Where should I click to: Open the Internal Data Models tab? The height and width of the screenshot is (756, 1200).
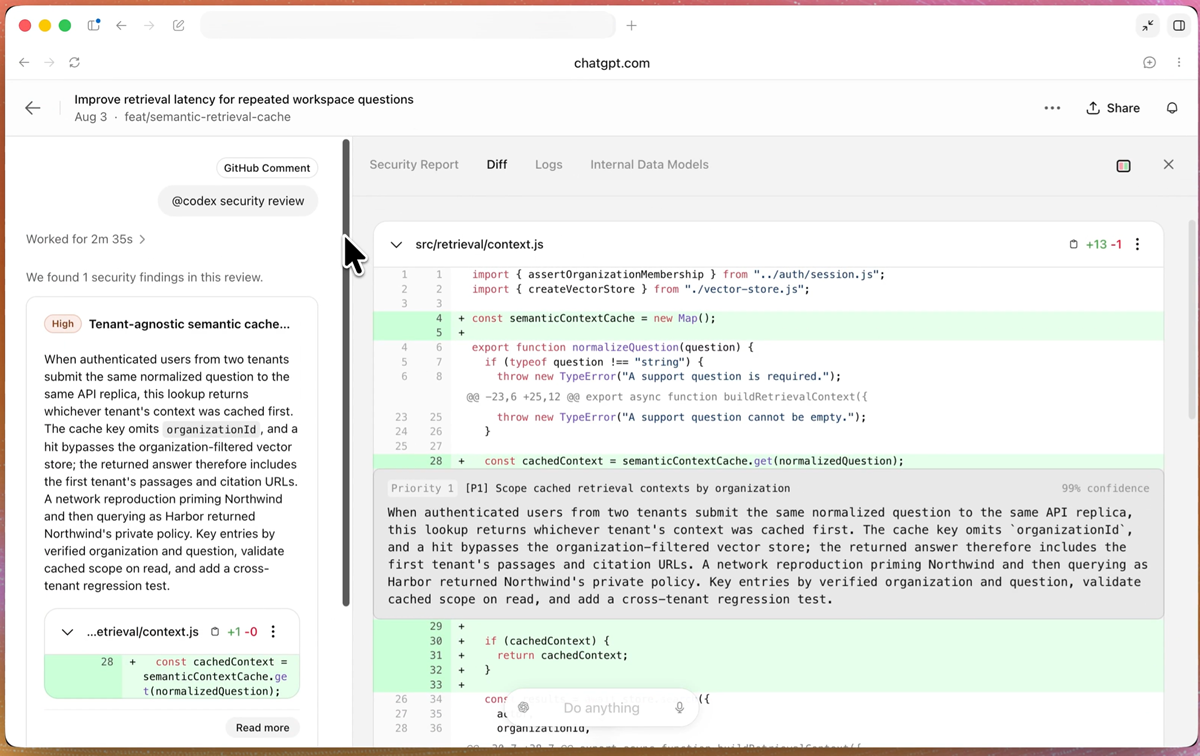649,165
